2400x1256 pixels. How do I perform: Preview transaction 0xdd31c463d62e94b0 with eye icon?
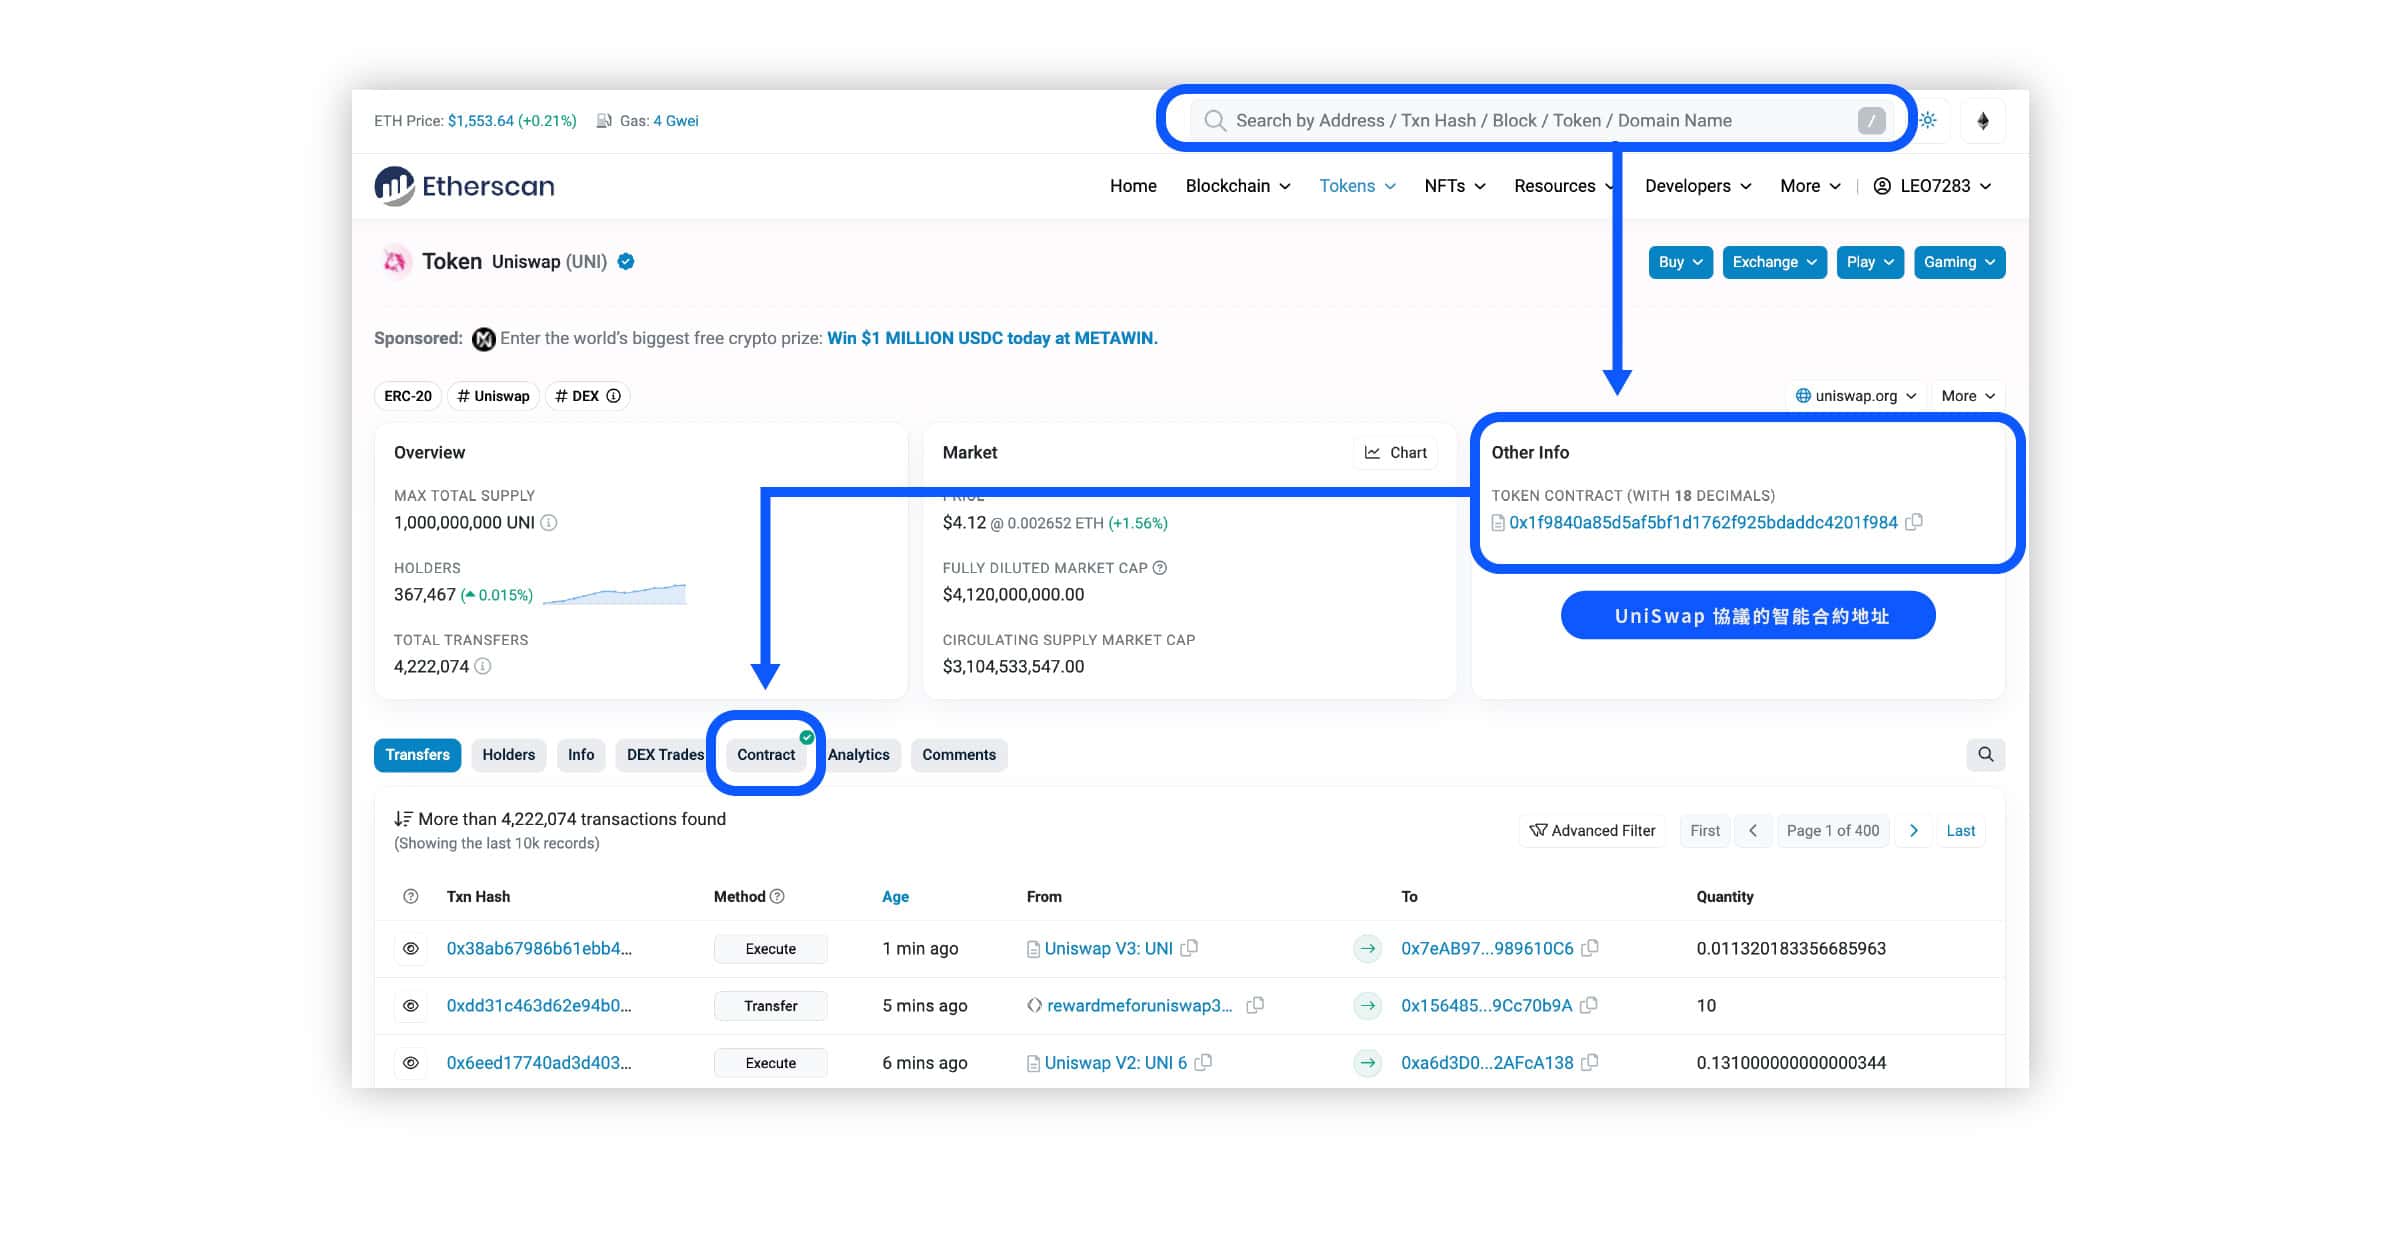pyautogui.click(x=410, y=1006)
